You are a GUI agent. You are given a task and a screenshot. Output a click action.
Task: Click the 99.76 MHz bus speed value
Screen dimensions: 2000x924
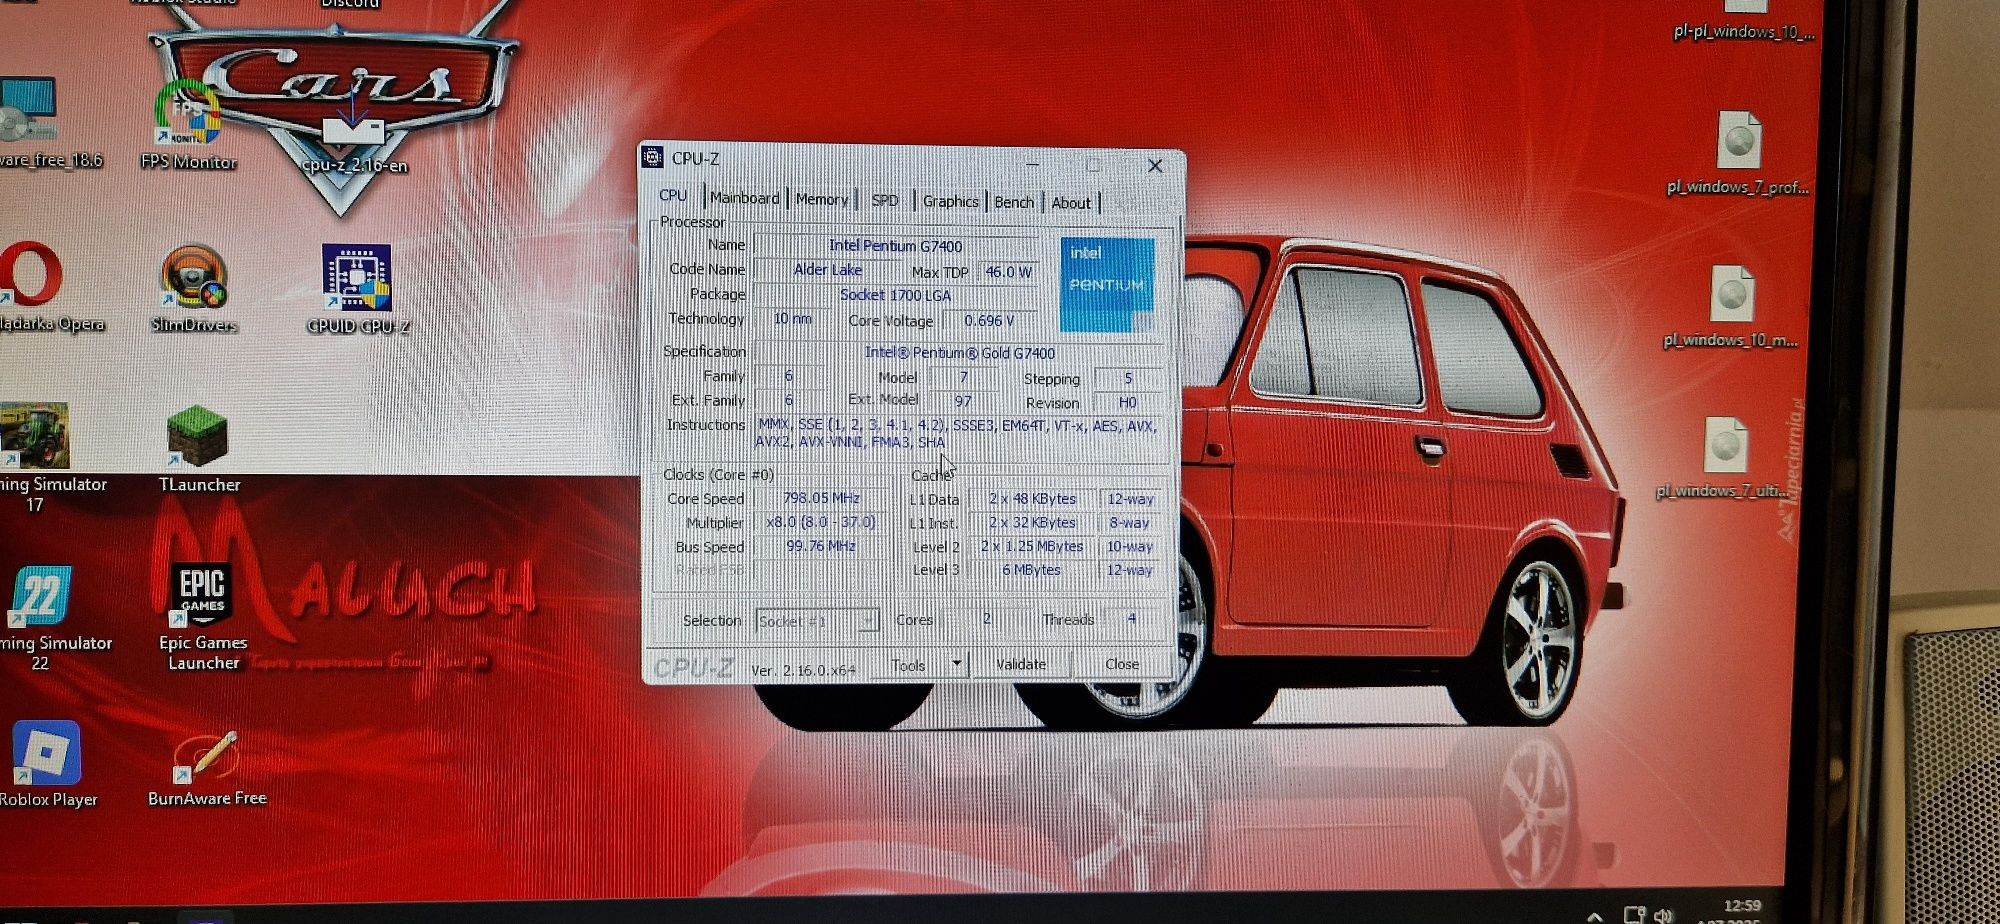(x=821, y=546)
